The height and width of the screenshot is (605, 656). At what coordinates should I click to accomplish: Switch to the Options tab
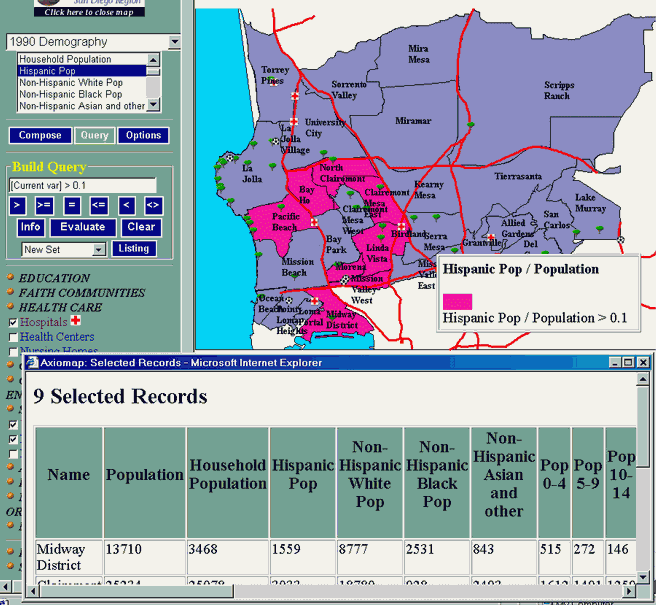coord(143,136)
